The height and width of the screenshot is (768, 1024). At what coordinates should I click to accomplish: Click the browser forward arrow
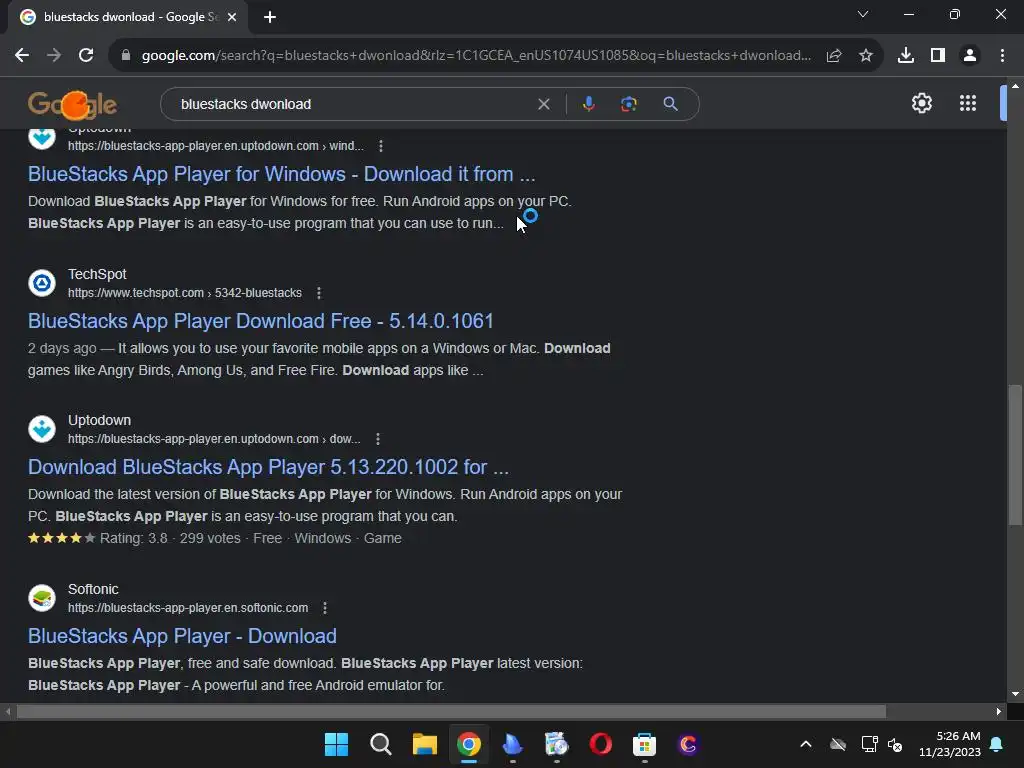(54, 56)
